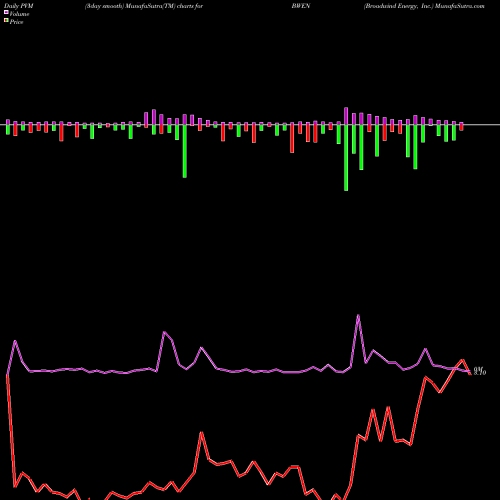Select the 'Volume' legend label
Screen dimensions: 500x500
coord(19,14)
